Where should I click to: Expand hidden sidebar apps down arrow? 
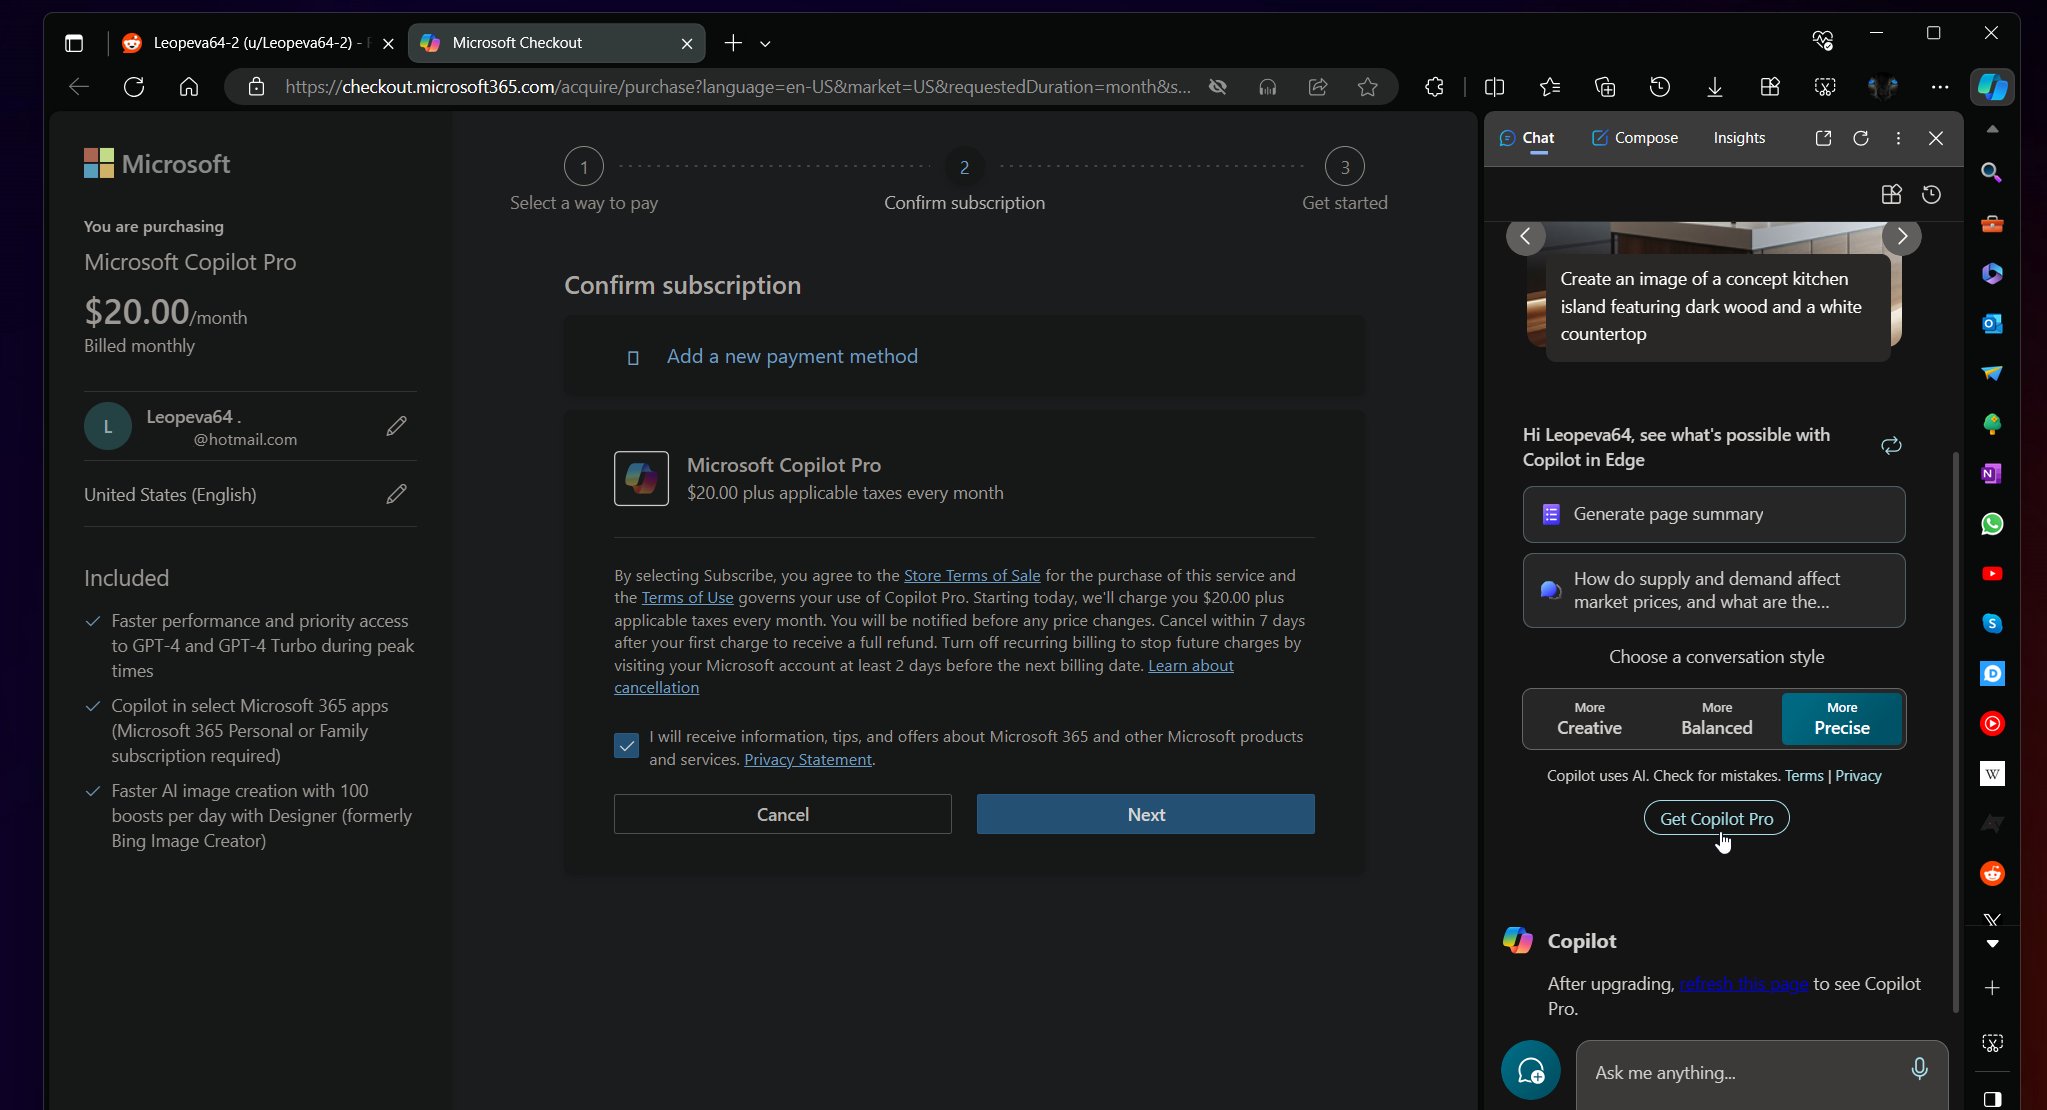tap(1992, 943)
